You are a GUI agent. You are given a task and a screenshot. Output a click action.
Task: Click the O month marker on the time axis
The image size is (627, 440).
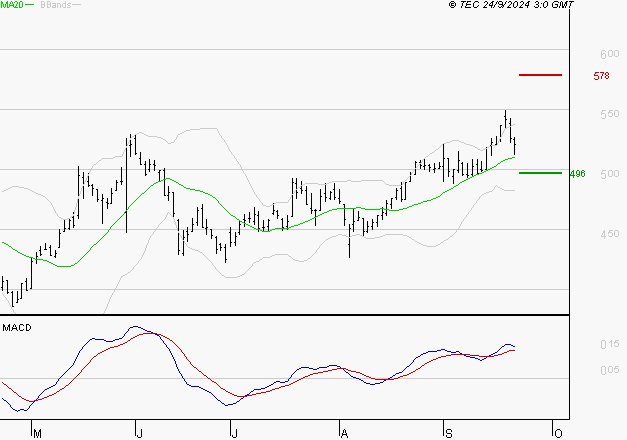point(559,434)
